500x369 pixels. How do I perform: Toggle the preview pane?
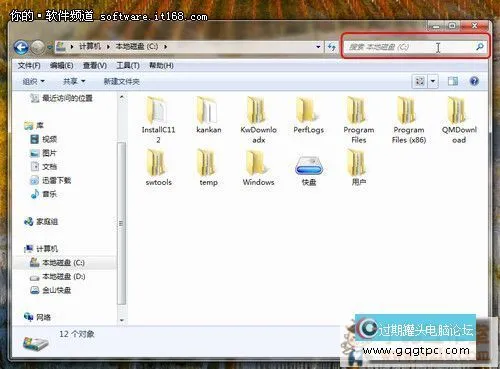tap(453, 81)
